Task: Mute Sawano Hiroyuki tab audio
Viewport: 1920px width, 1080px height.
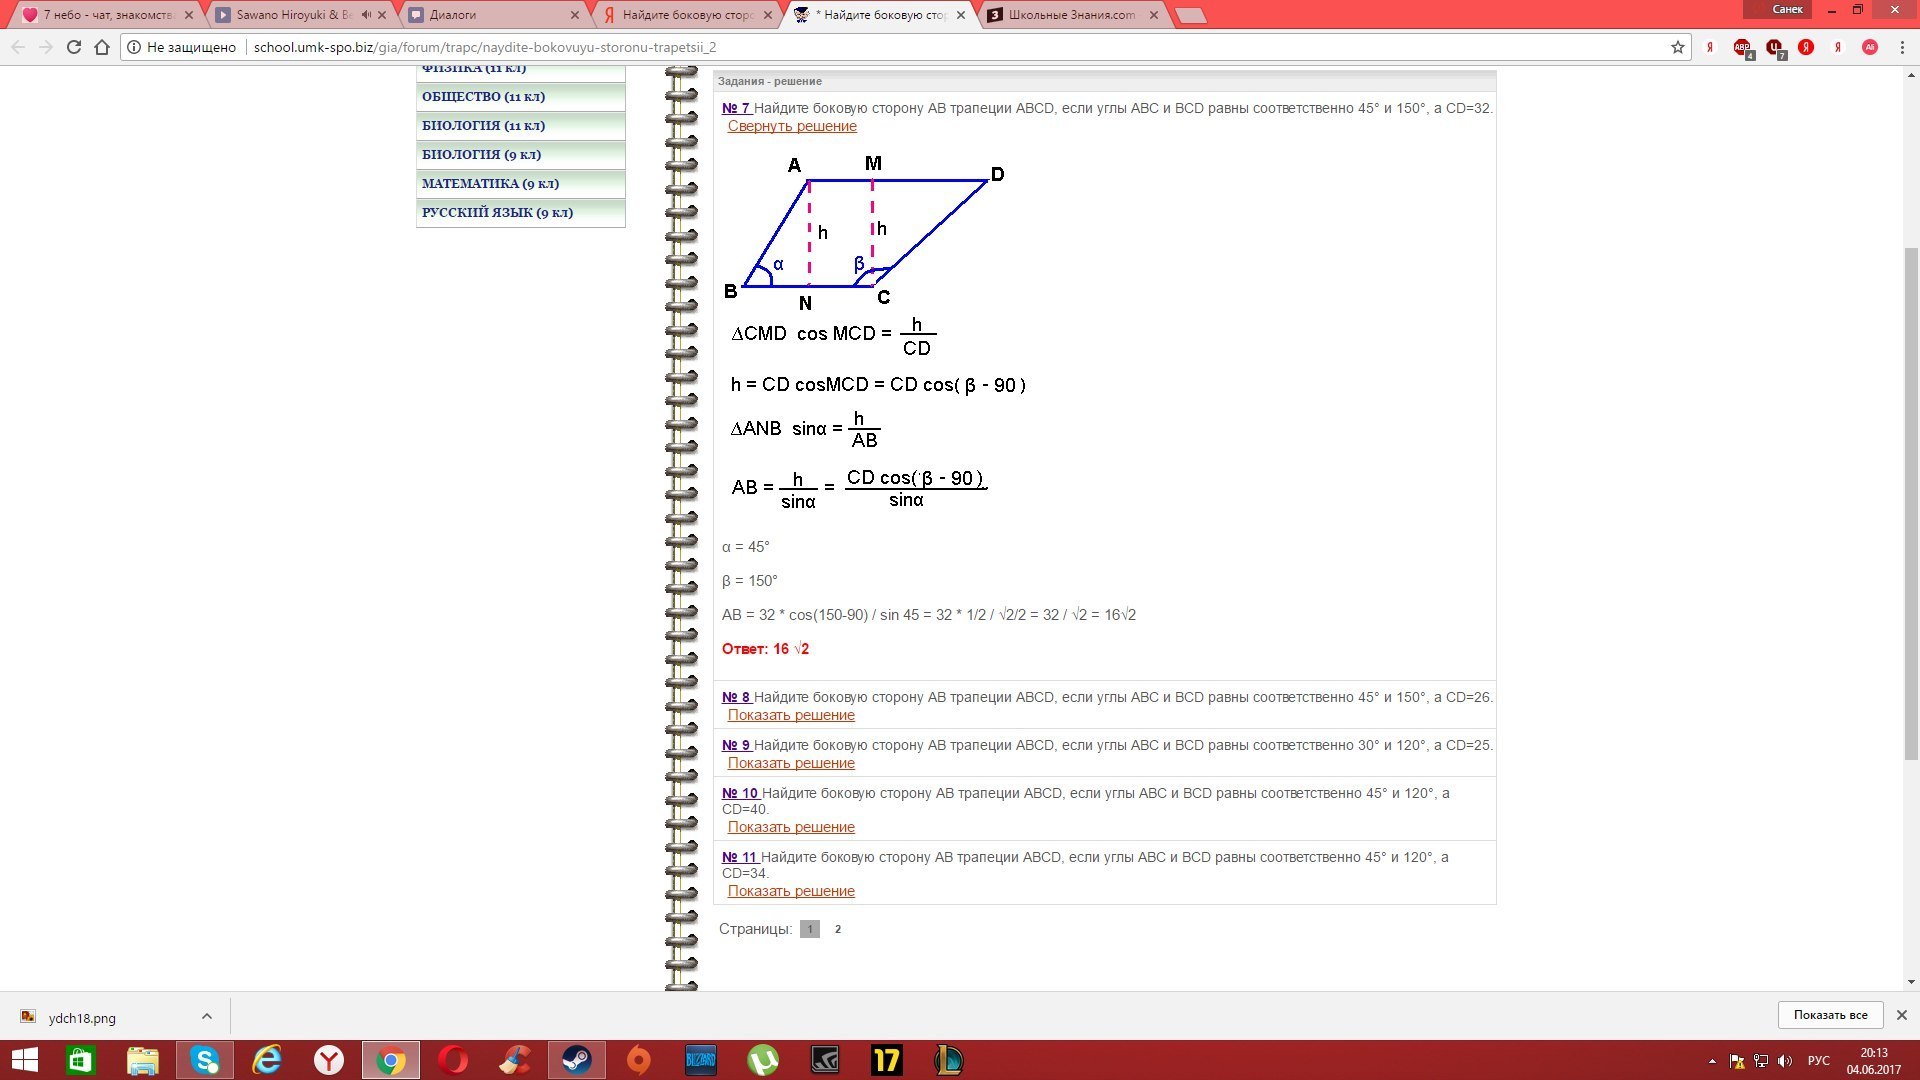Action: coord(366,15)
